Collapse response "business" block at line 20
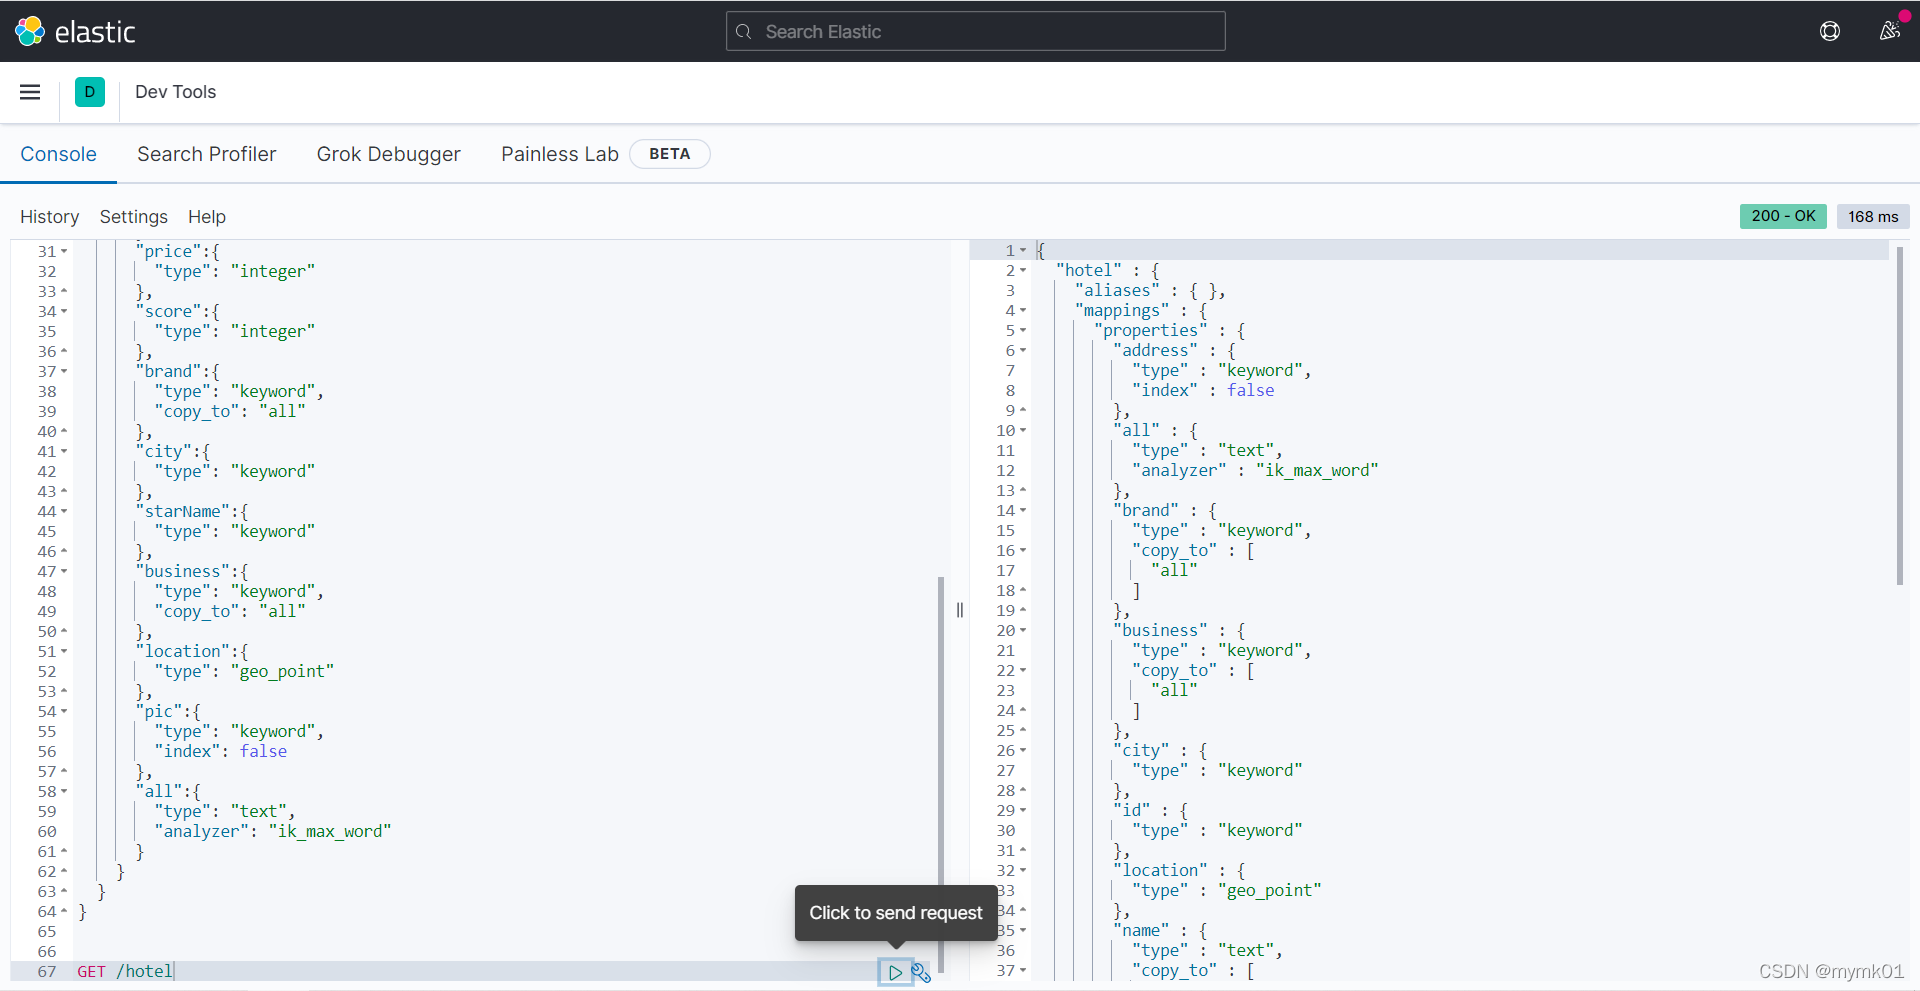The image size is (1920, 991). pyautogui.click(x=1023, y=631)
